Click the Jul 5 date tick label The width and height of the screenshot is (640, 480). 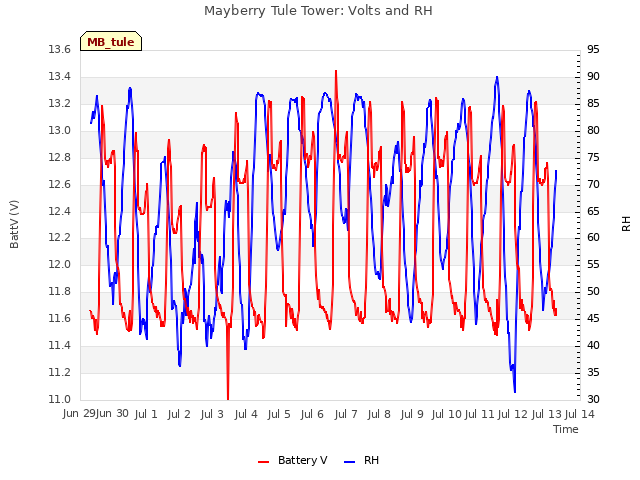click(x=279, y=414)
